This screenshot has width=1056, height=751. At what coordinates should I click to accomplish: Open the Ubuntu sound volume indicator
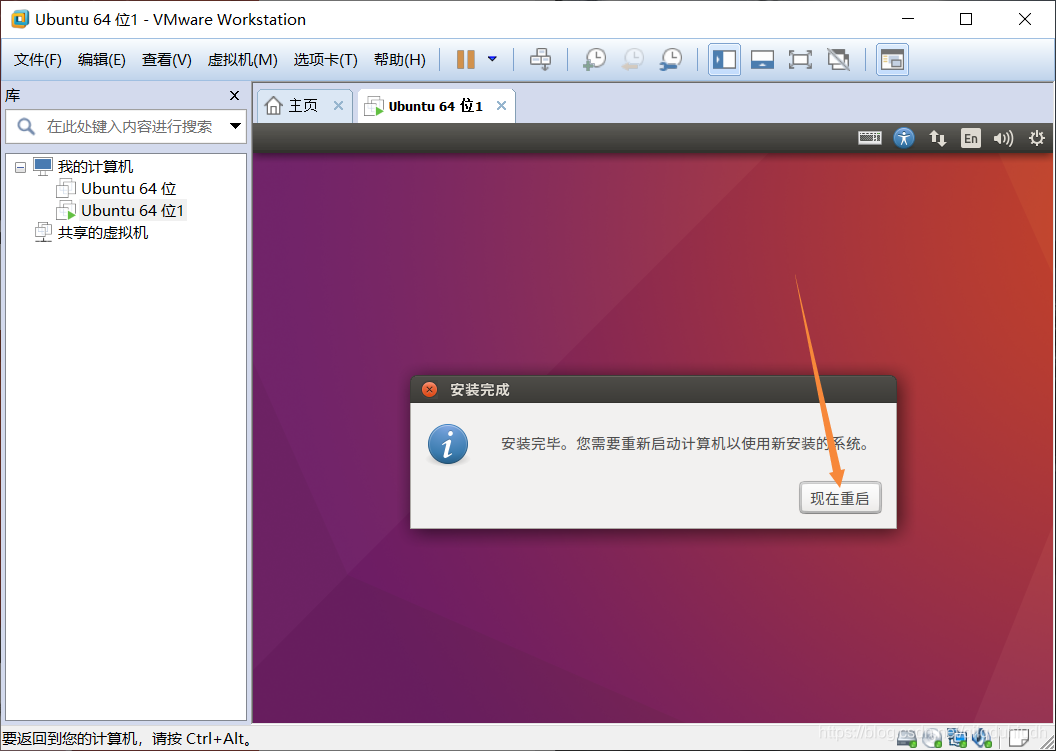[1003, 138]
